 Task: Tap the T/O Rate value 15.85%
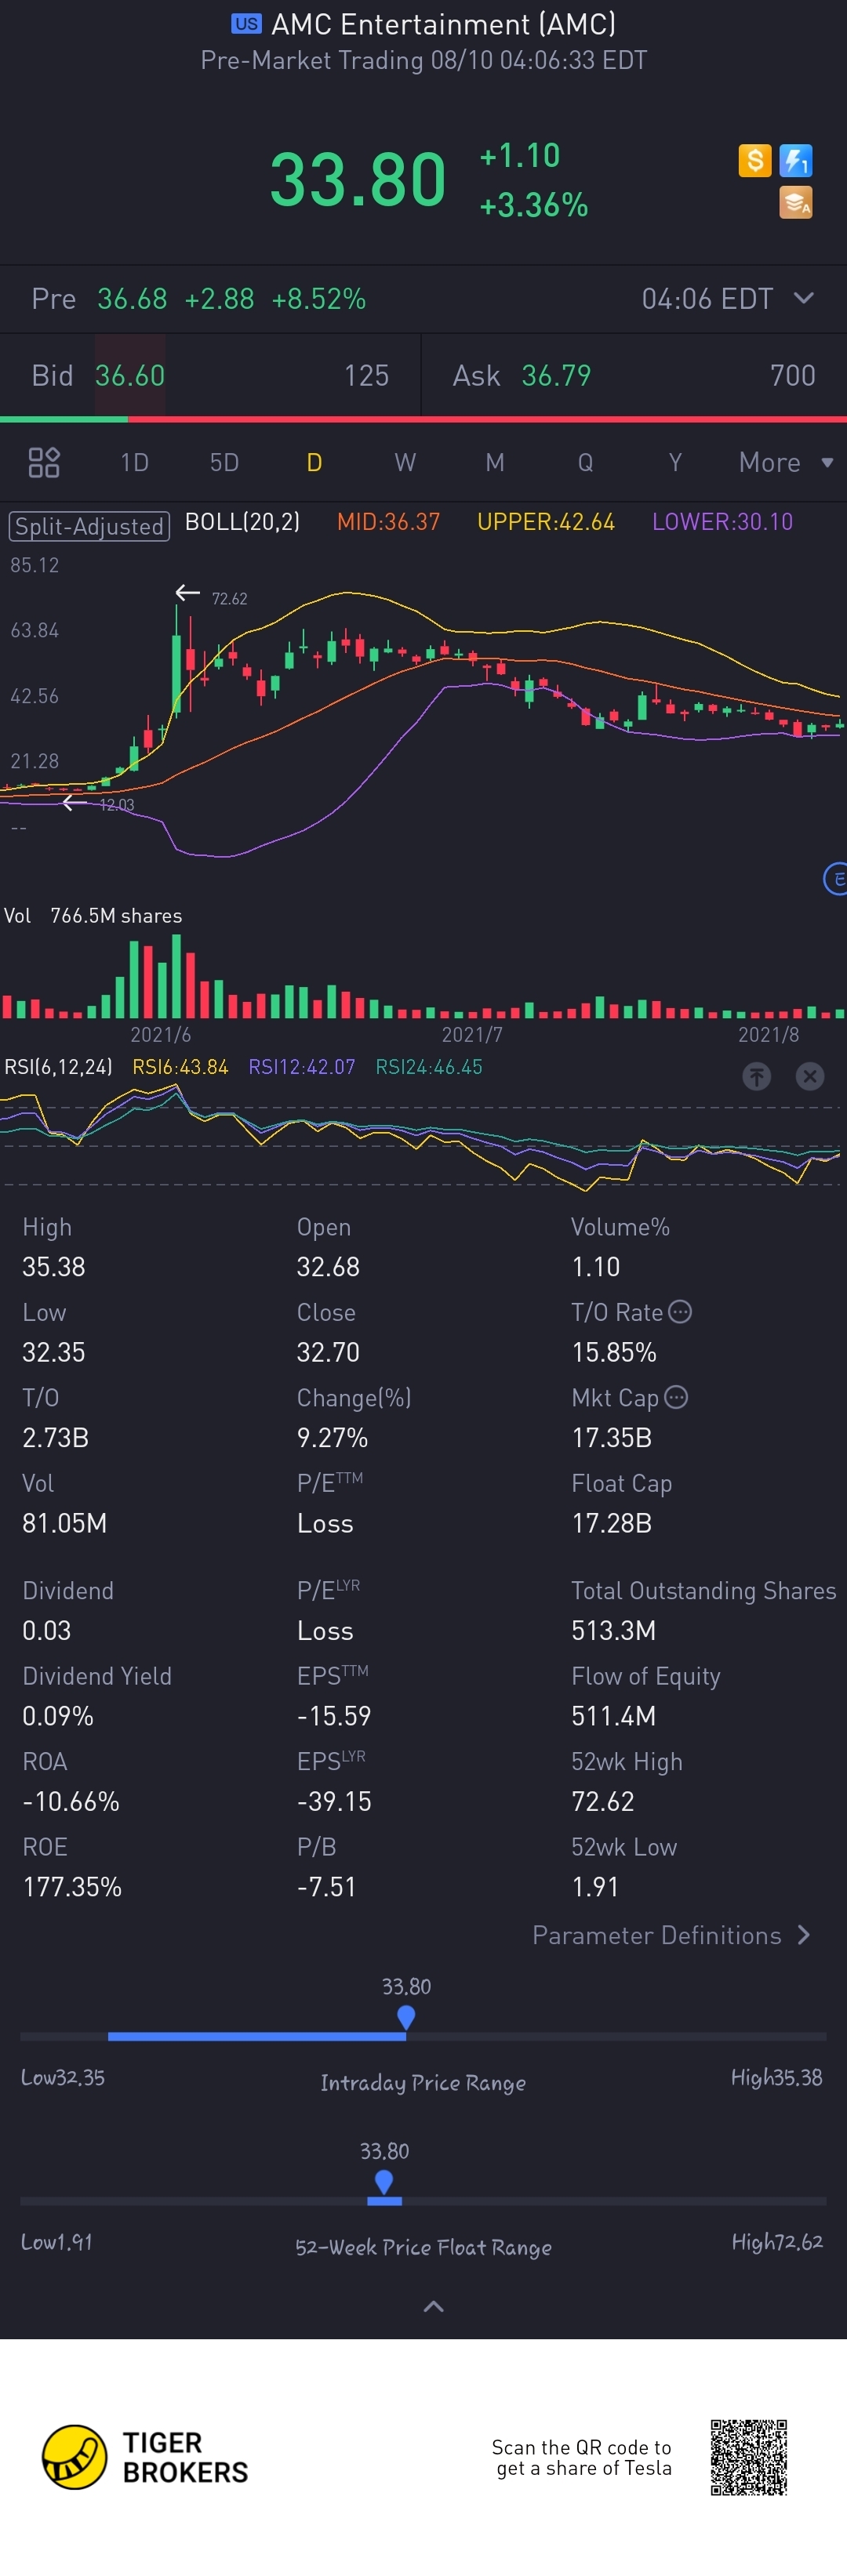pyautogui.click(x=614, y=1352)
